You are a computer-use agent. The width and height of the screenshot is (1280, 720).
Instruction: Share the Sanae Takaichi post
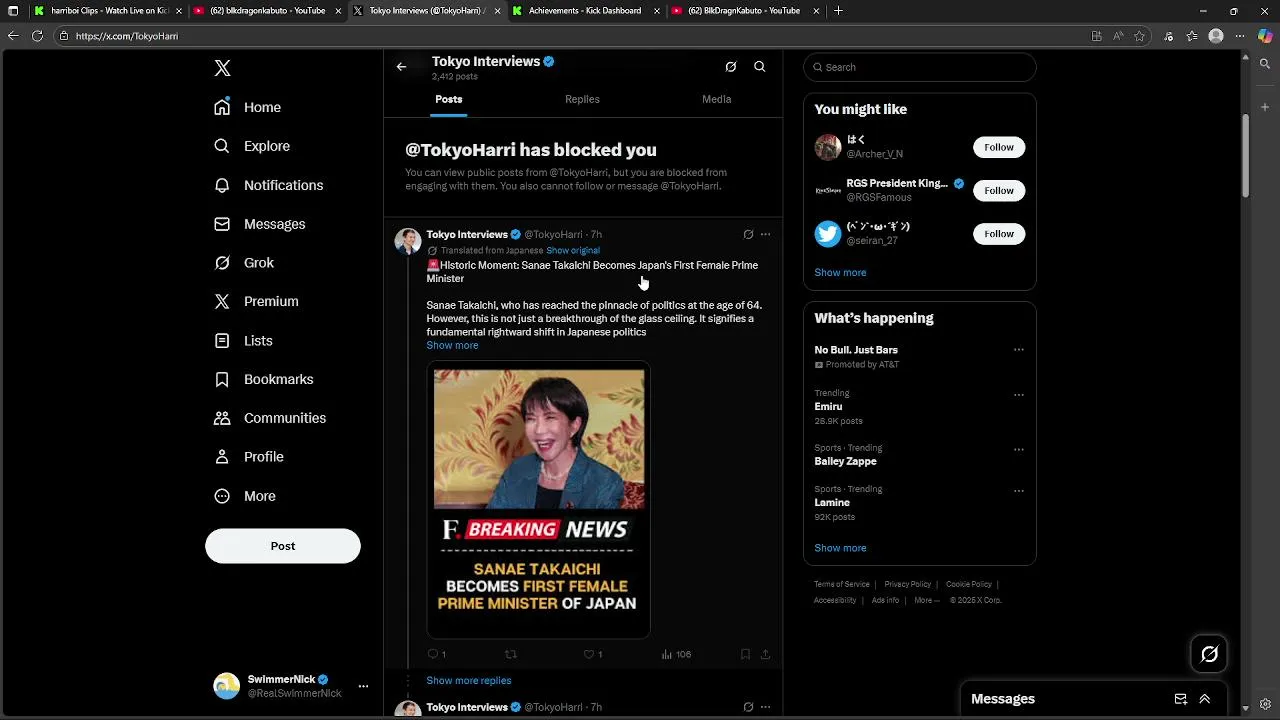pos(765,654)
